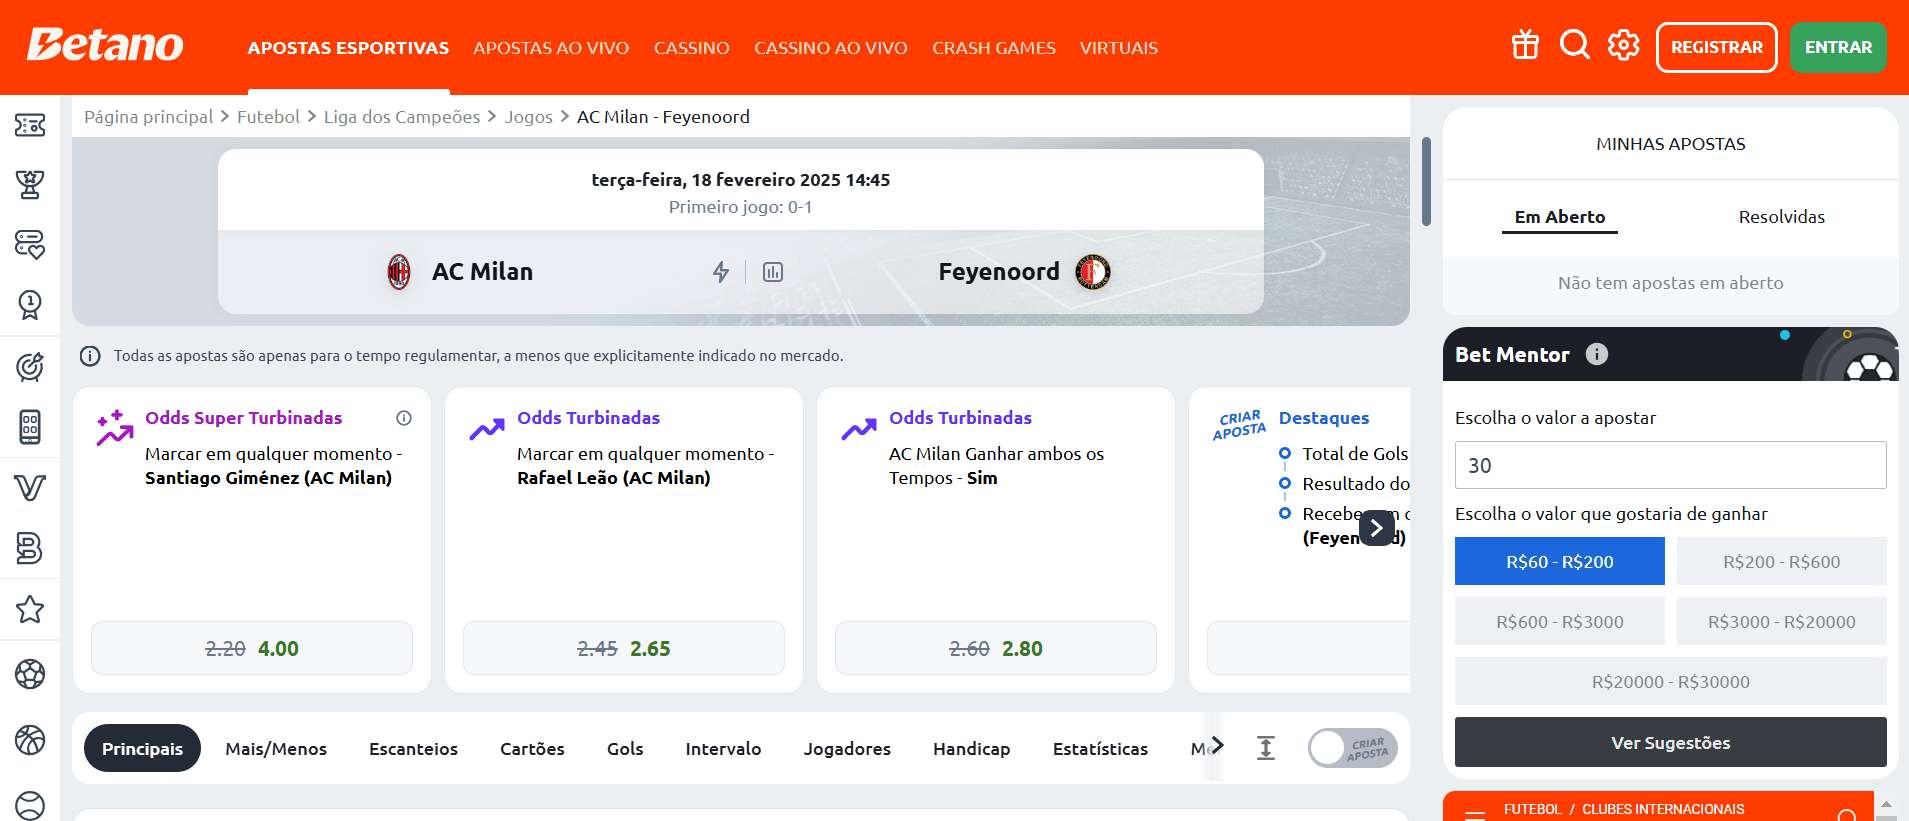Open the Cassino nav tab
The image size is (1909, 821).
tap(692, 48)
